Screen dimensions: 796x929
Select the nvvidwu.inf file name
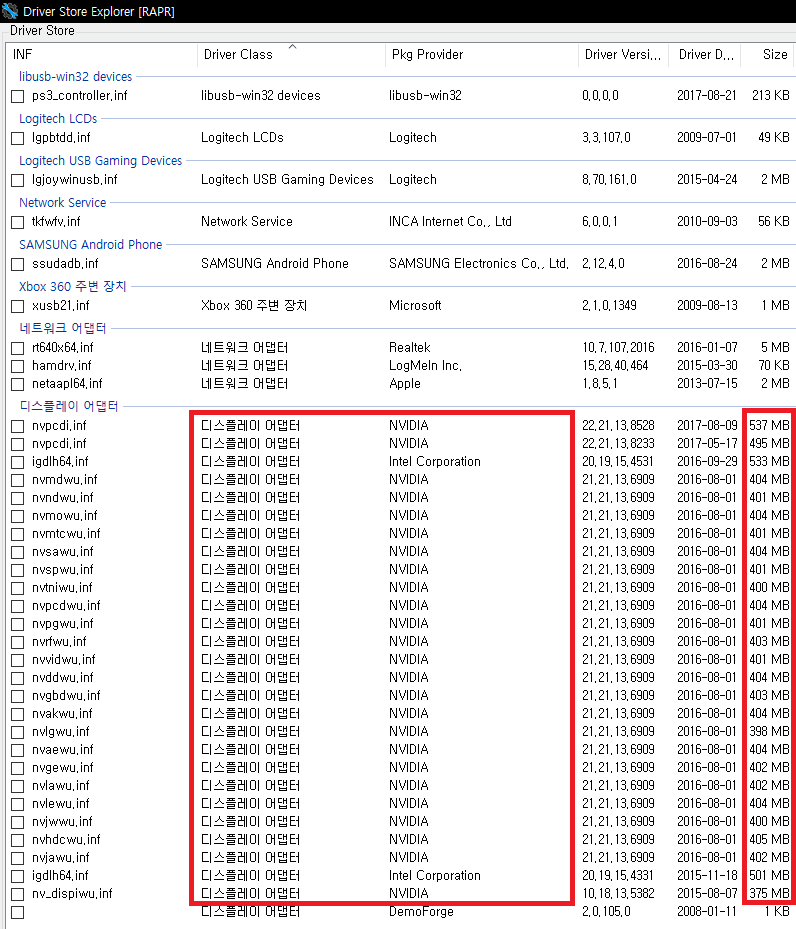click(63, 660)
